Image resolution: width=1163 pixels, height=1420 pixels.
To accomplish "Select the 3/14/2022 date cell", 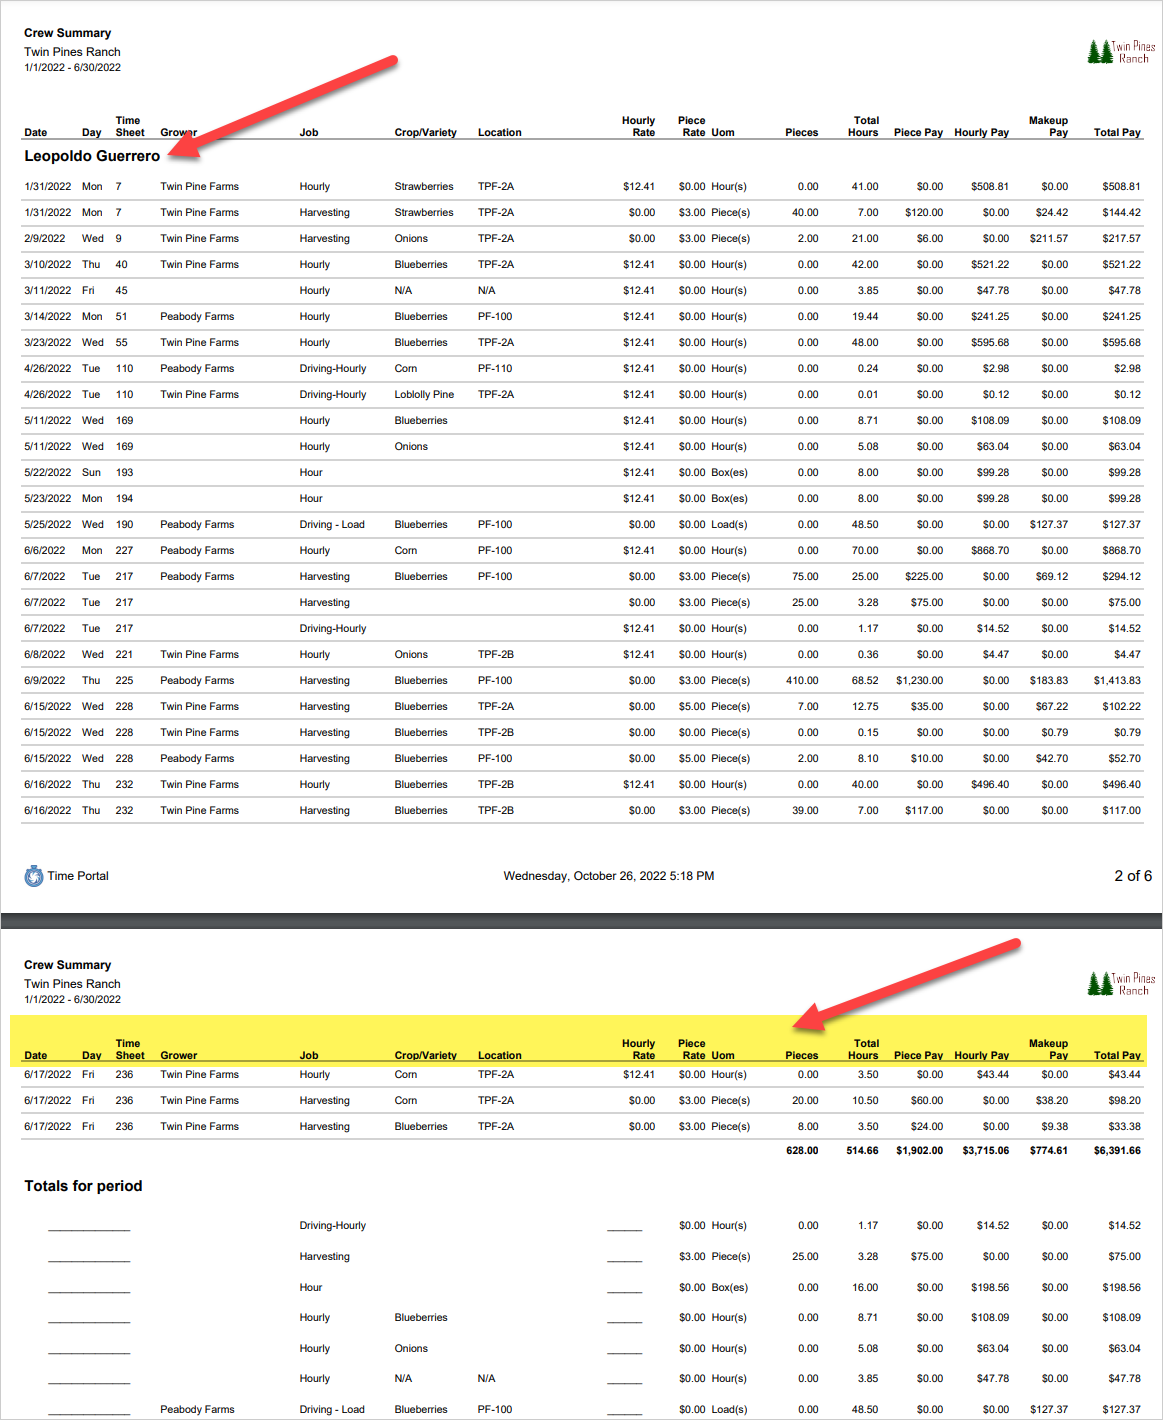I will click(48, 317).
